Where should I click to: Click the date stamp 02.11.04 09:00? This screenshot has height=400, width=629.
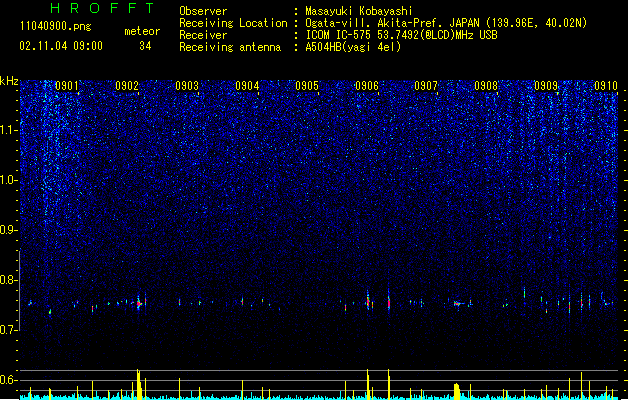tap(61, 46)
